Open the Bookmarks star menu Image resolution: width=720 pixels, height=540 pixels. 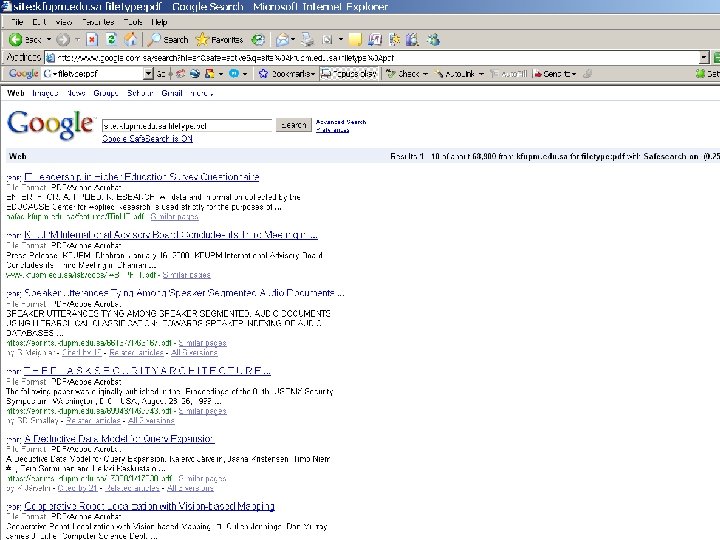point(287,73)
